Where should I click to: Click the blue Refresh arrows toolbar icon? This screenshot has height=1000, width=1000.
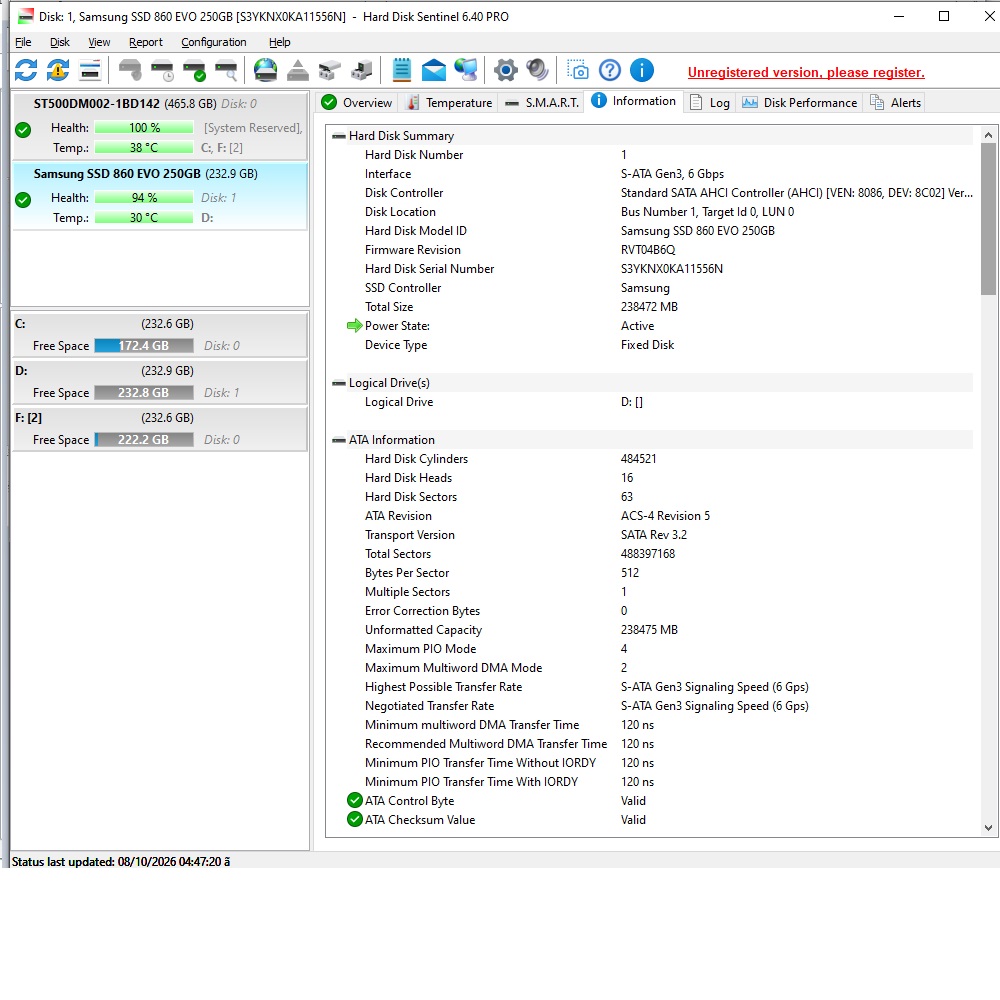26,70
